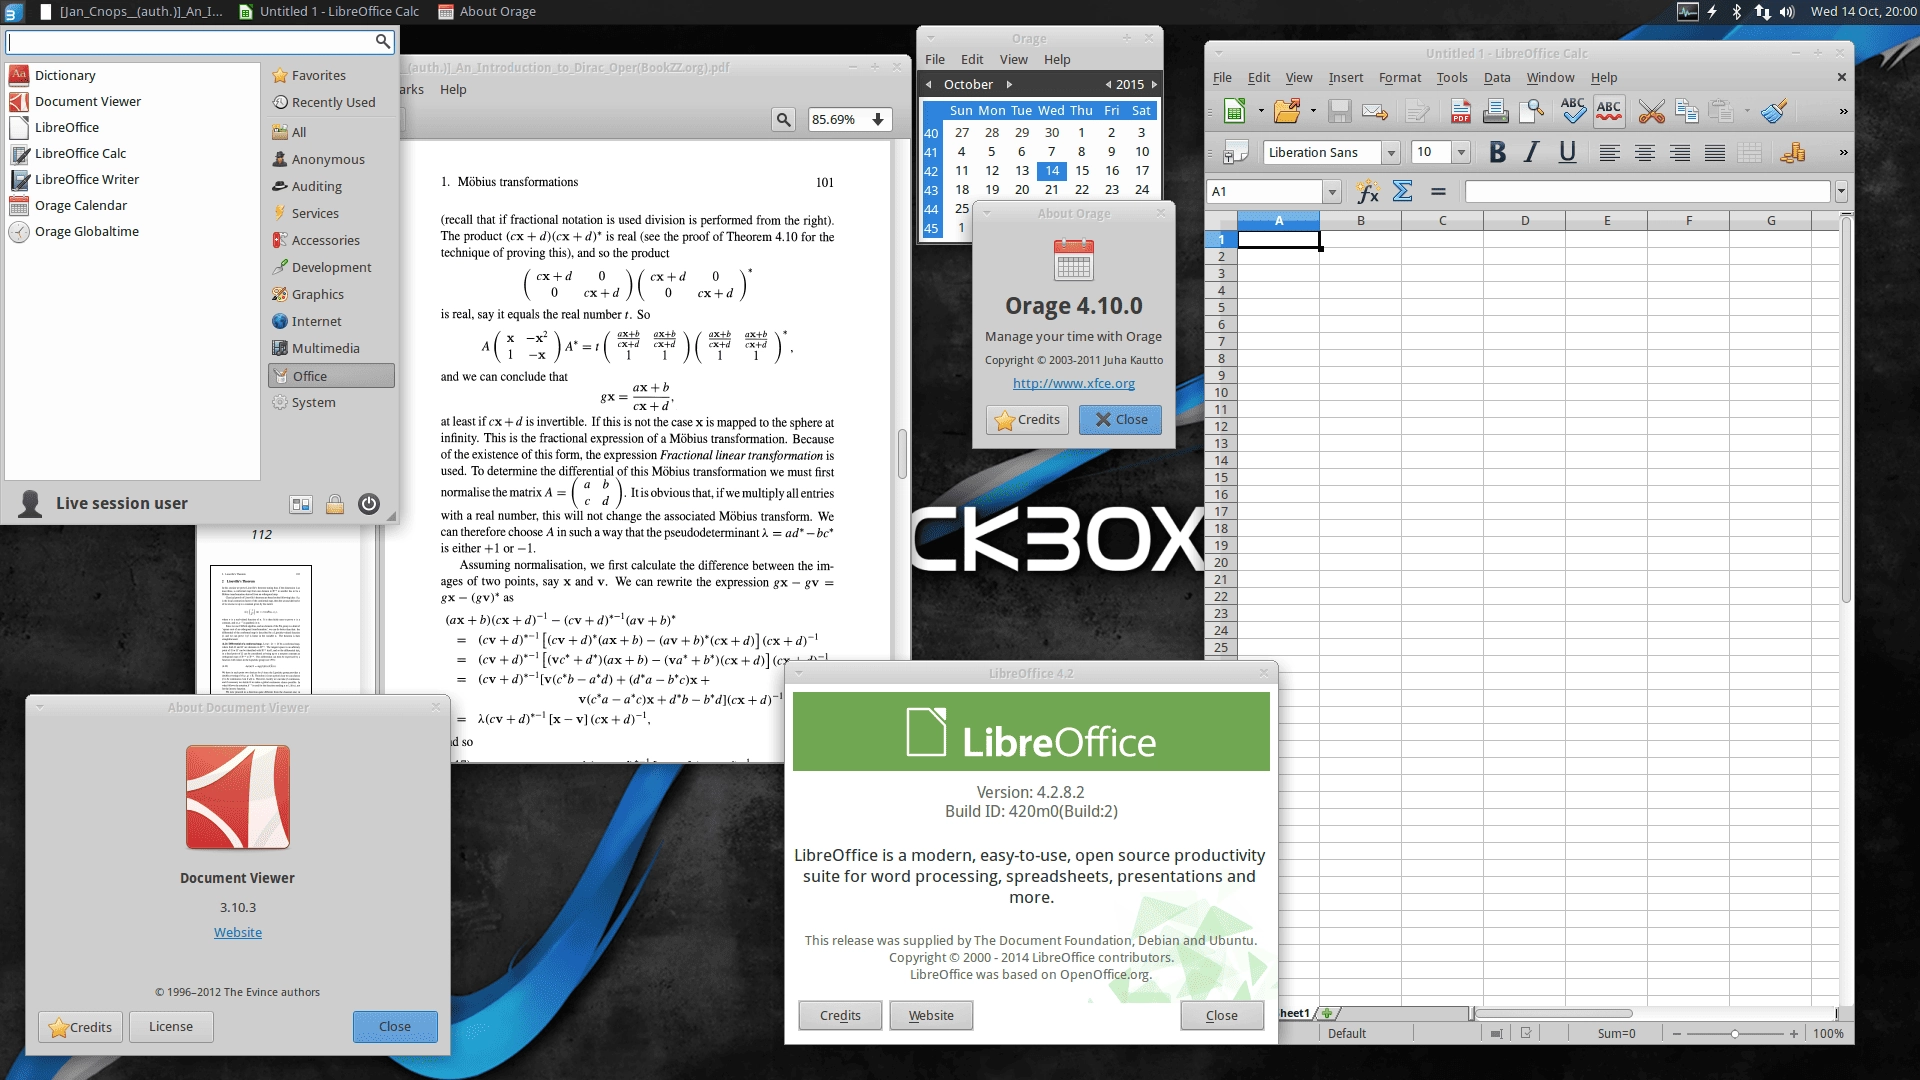The width and height of the screenshot is (1920, 1080).
Task: Click Website link in About Document Viewer
Action: pos(238,933)
